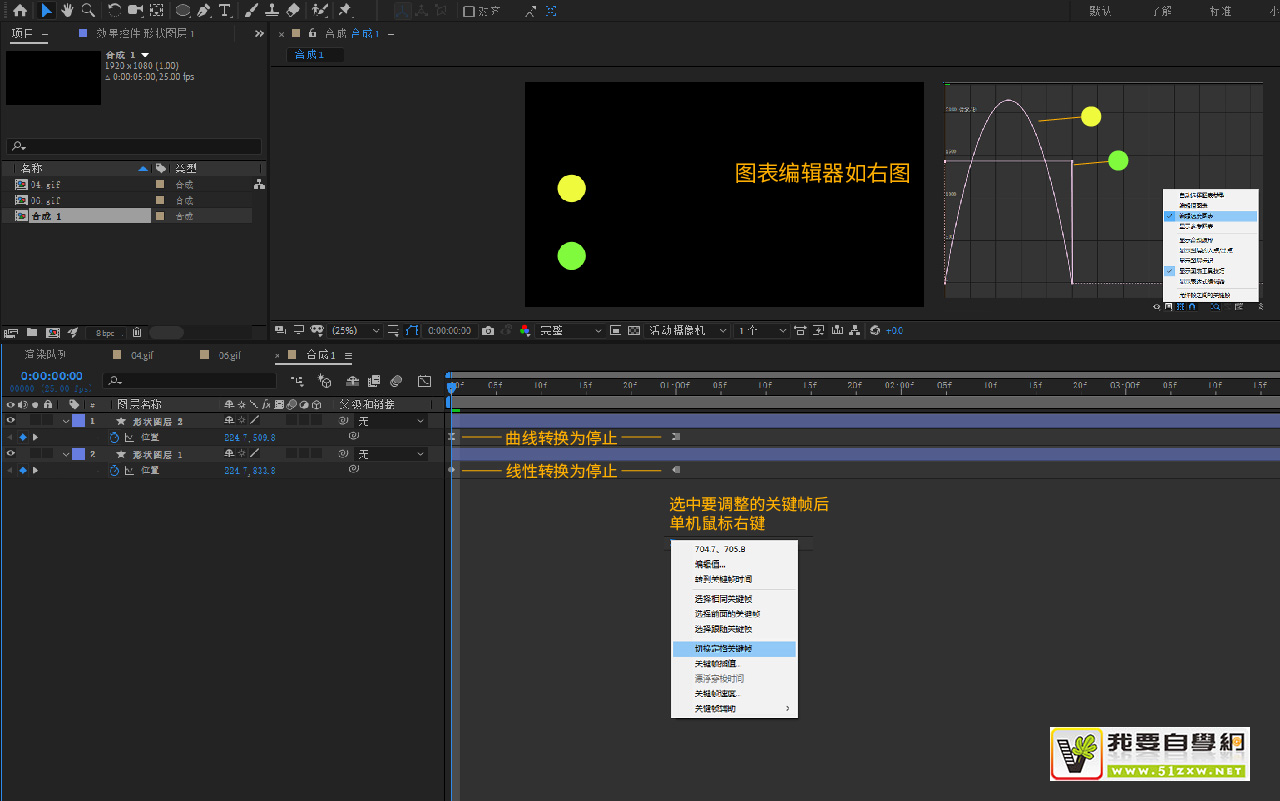Select the Pen tool

point(204,10)
